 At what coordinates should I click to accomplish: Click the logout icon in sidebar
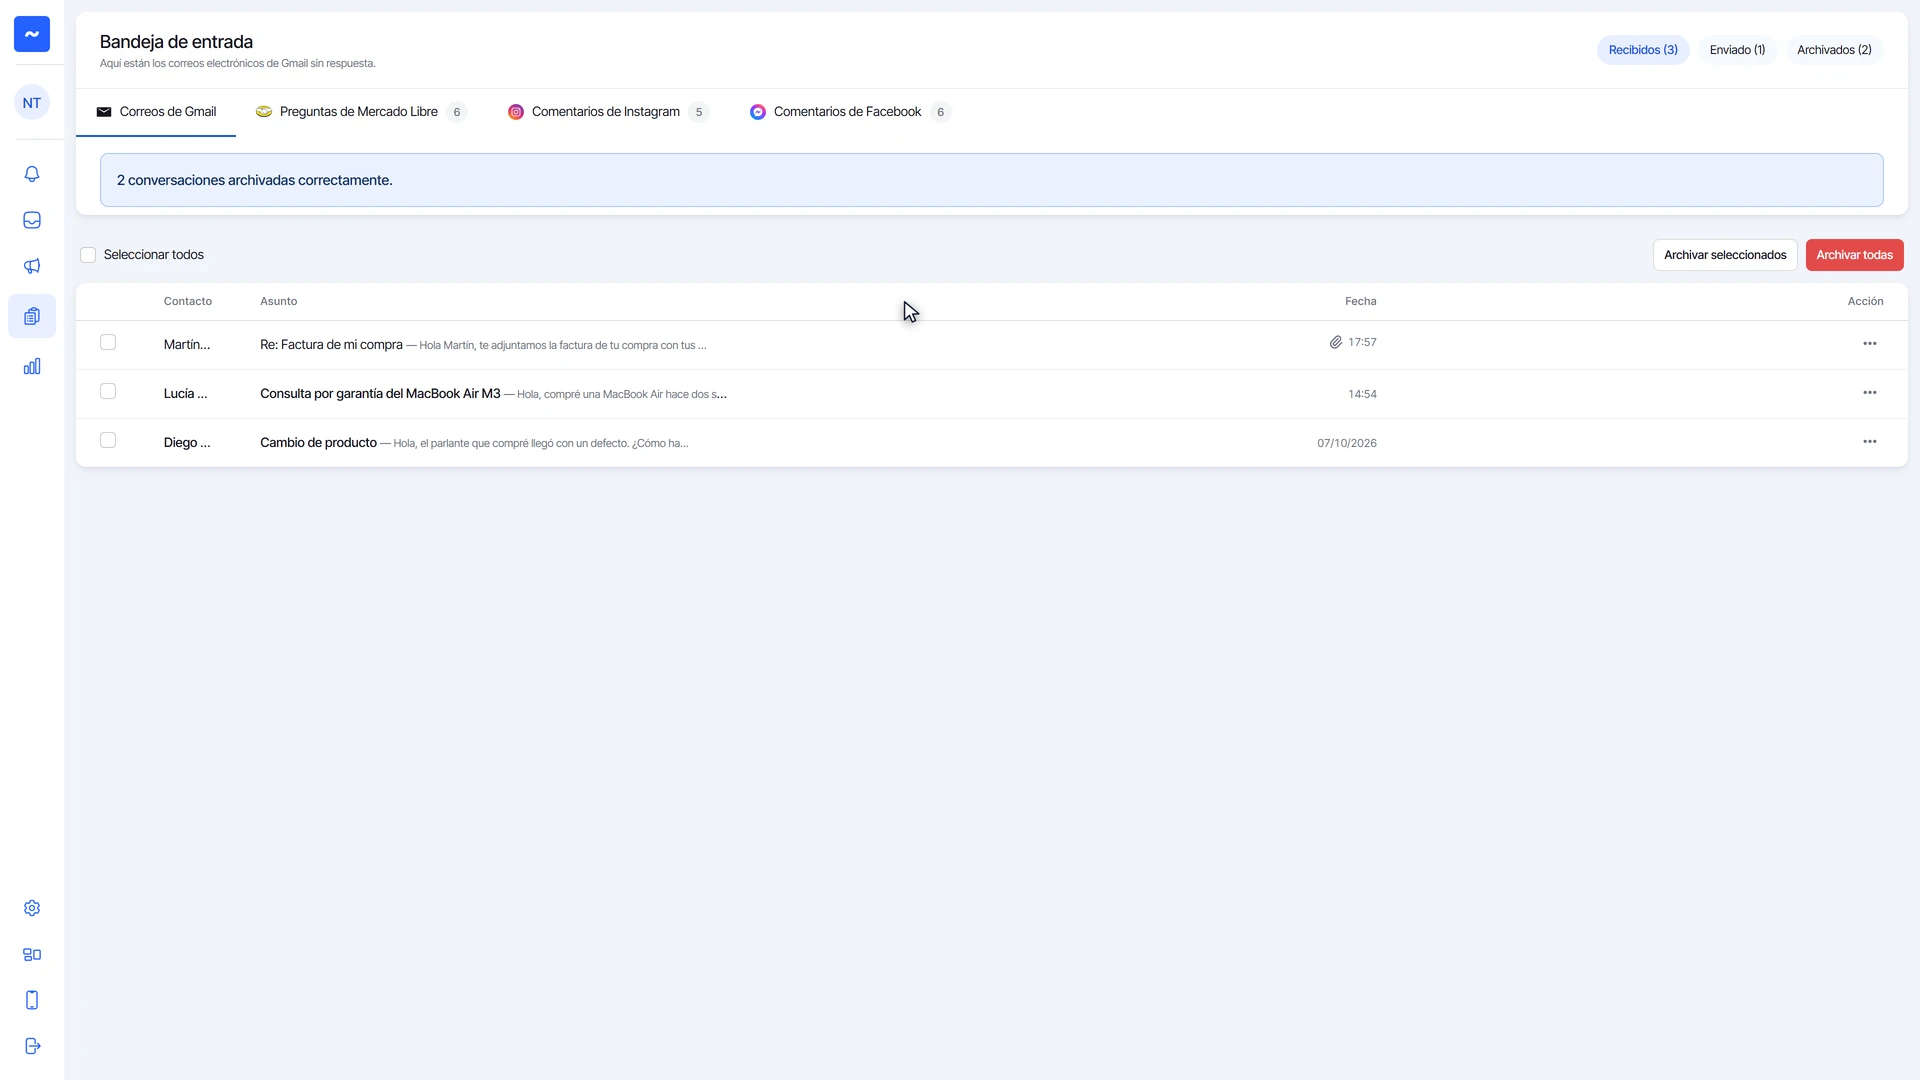click(x=32, y=1046)
